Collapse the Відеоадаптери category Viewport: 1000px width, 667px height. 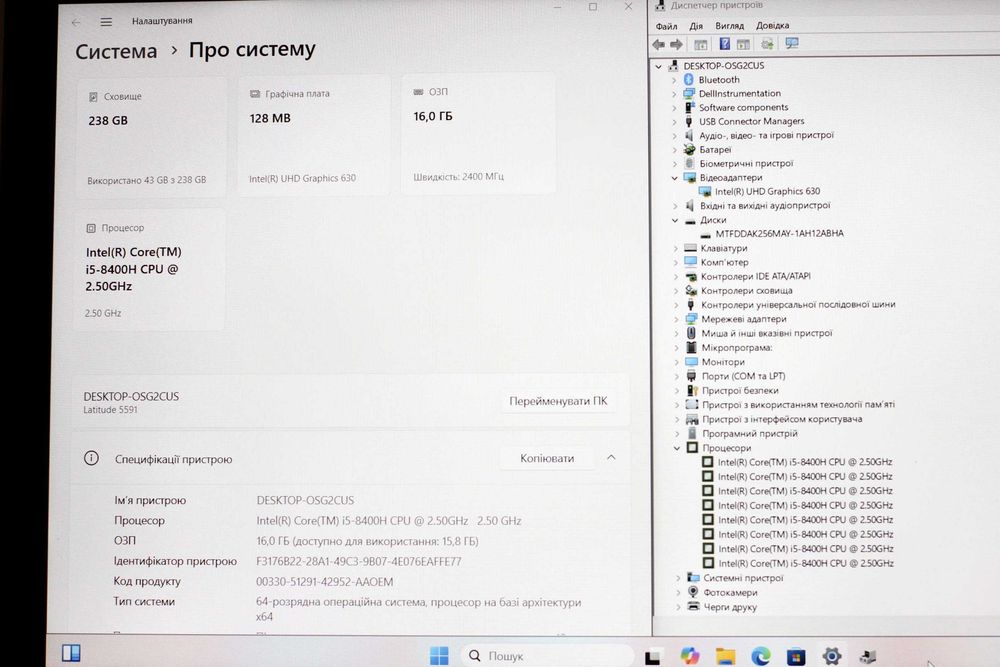(x=675, y=178)
